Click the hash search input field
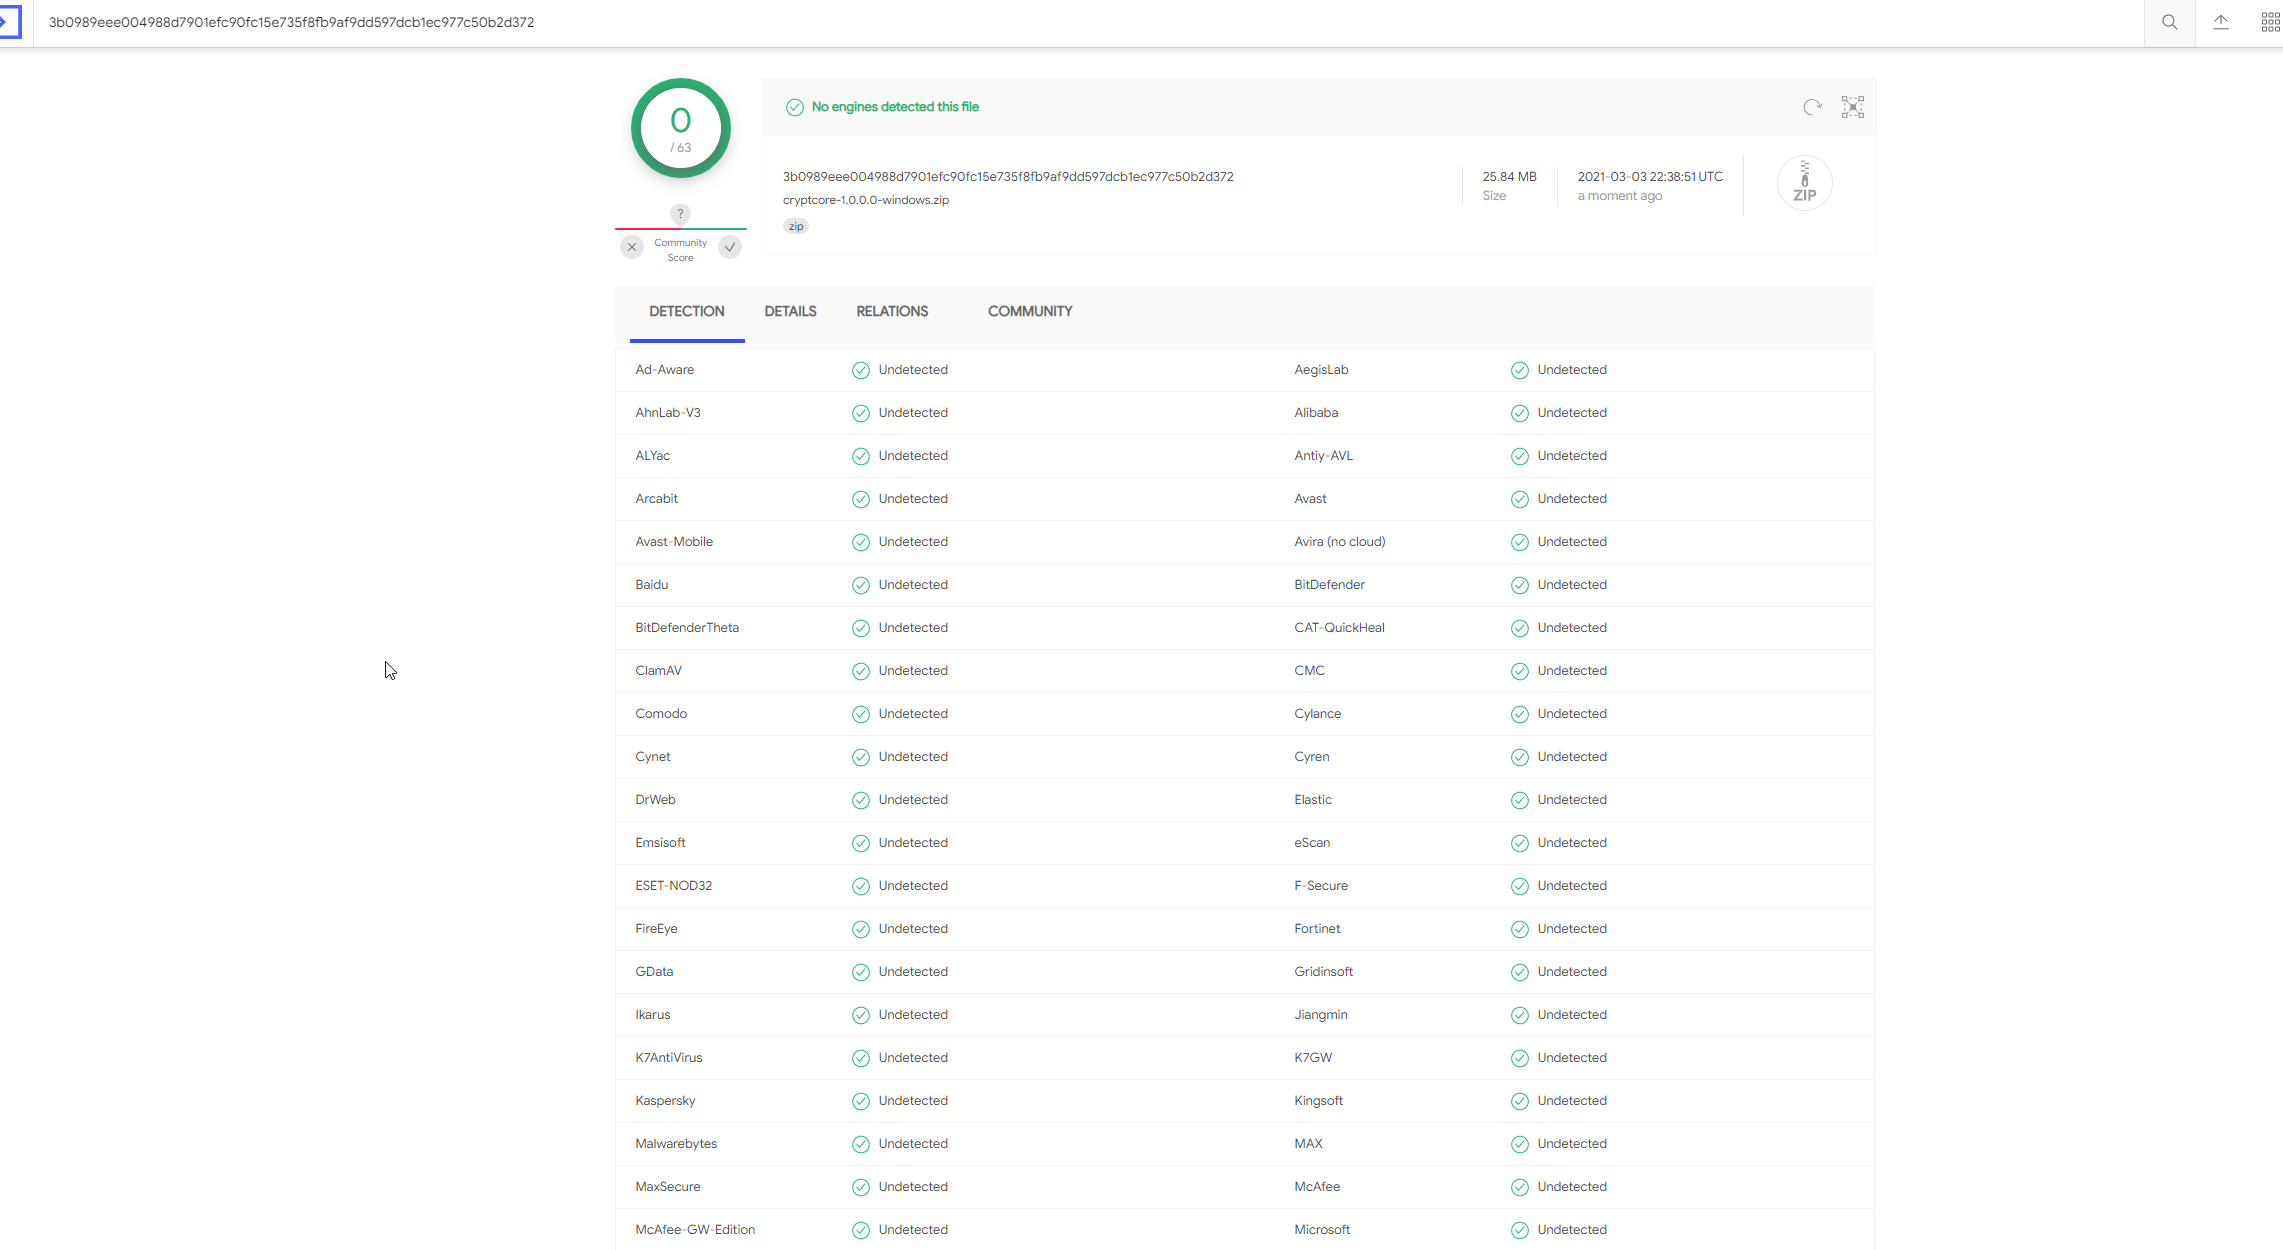 1090,22
